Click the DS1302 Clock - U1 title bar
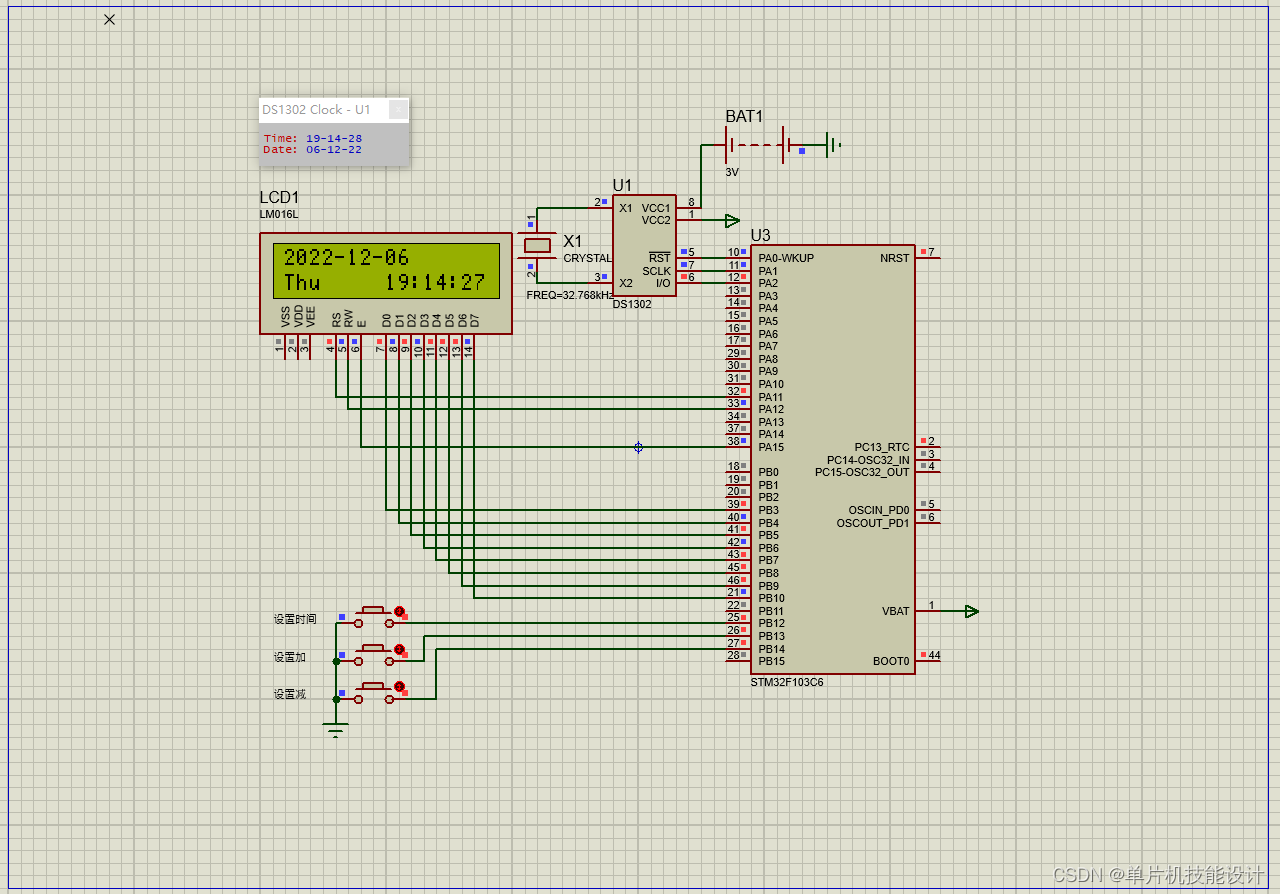 334,109
